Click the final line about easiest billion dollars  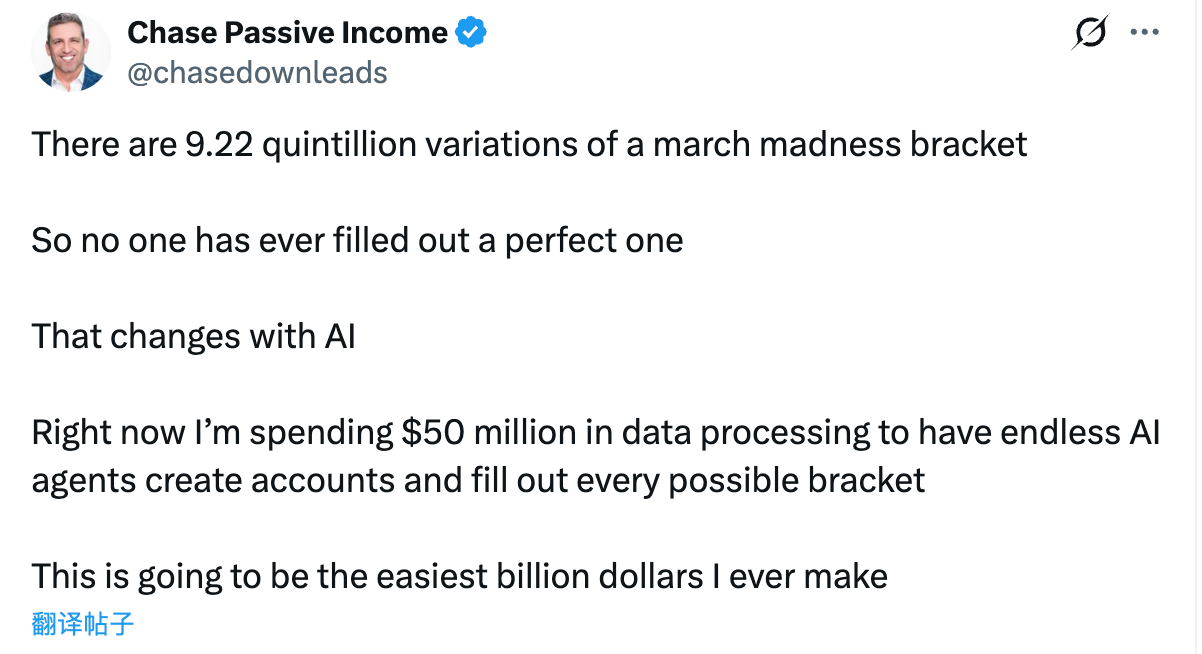pyautogui.click(x=459, y=576)
